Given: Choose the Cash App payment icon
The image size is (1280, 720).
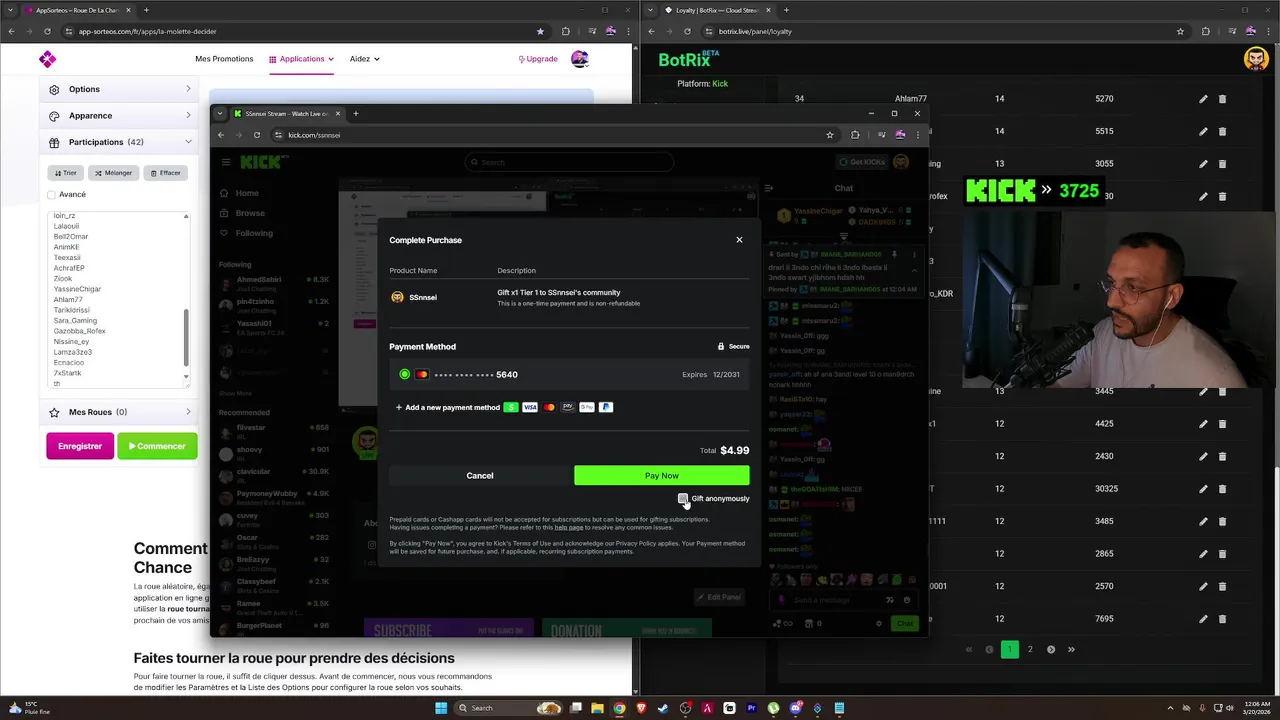Looking at the screenshot, I should coord(511,407).
